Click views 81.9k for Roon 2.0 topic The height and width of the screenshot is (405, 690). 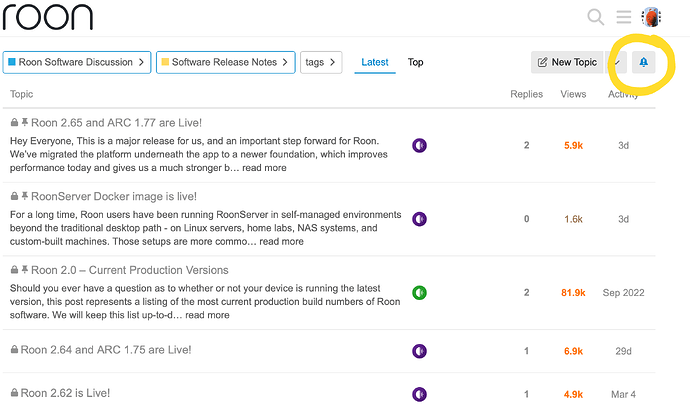573,292
